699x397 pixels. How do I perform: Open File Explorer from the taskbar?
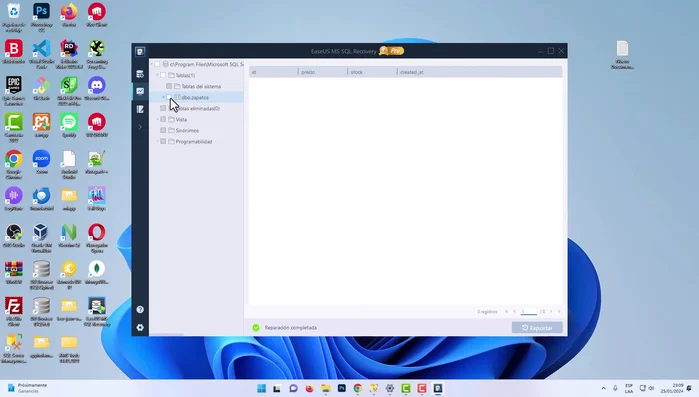325,389
